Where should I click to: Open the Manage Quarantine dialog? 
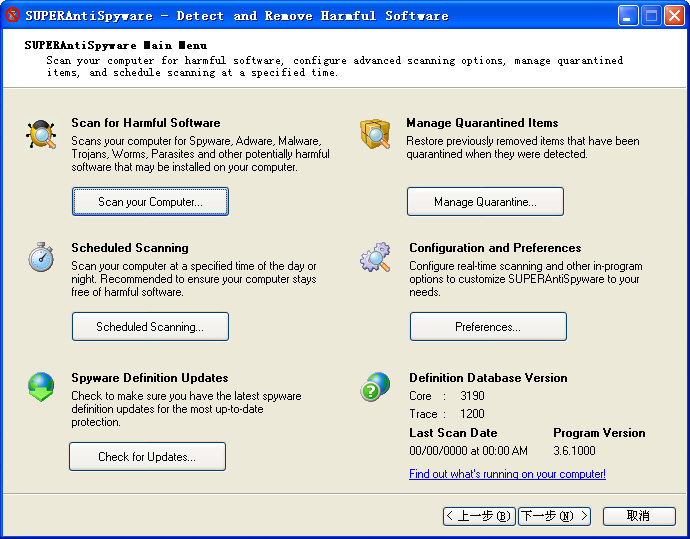coord(485,202)
